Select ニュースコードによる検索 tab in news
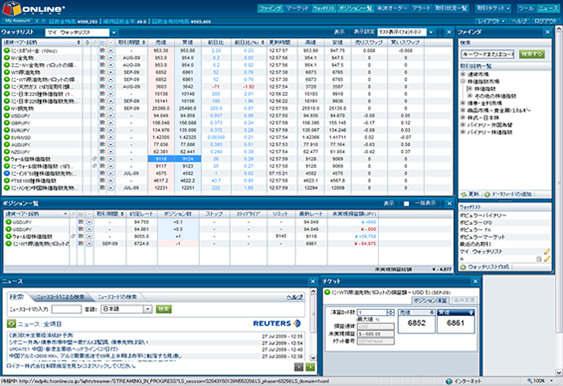The height and width of the screenshot is (386, 563). tap(61, 297)
